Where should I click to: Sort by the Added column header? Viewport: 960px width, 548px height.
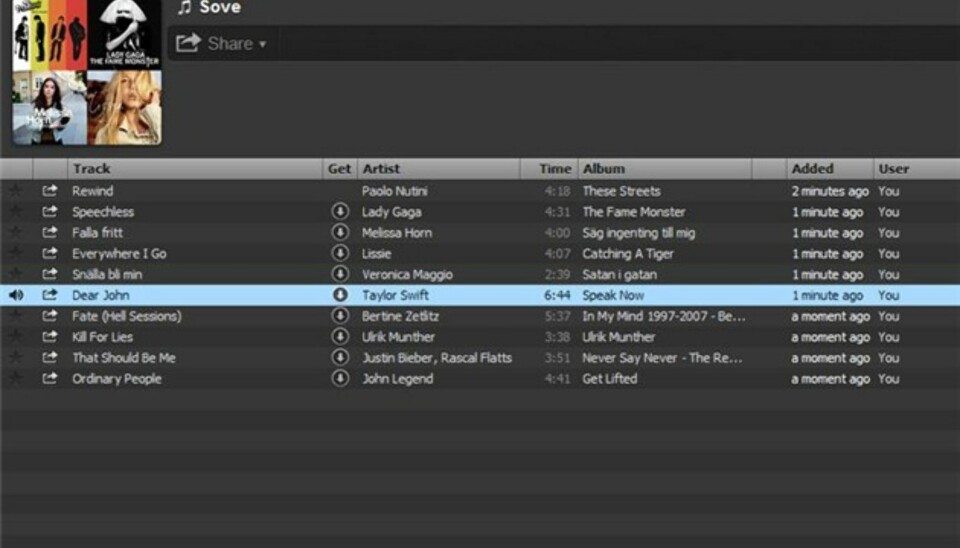pyautogui.click(x=812, y=169)
